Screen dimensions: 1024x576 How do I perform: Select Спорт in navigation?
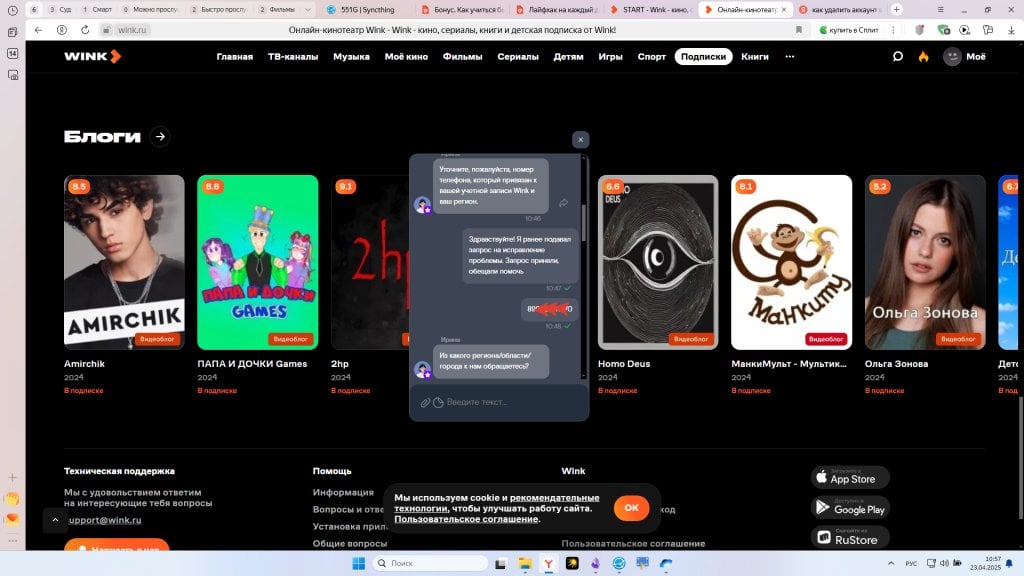coord(652,57)
